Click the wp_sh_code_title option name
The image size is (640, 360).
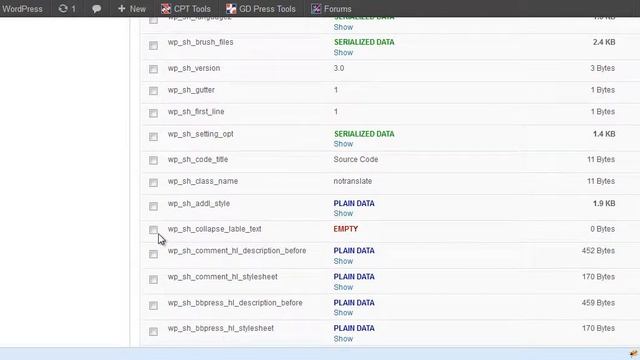point(198,159)
